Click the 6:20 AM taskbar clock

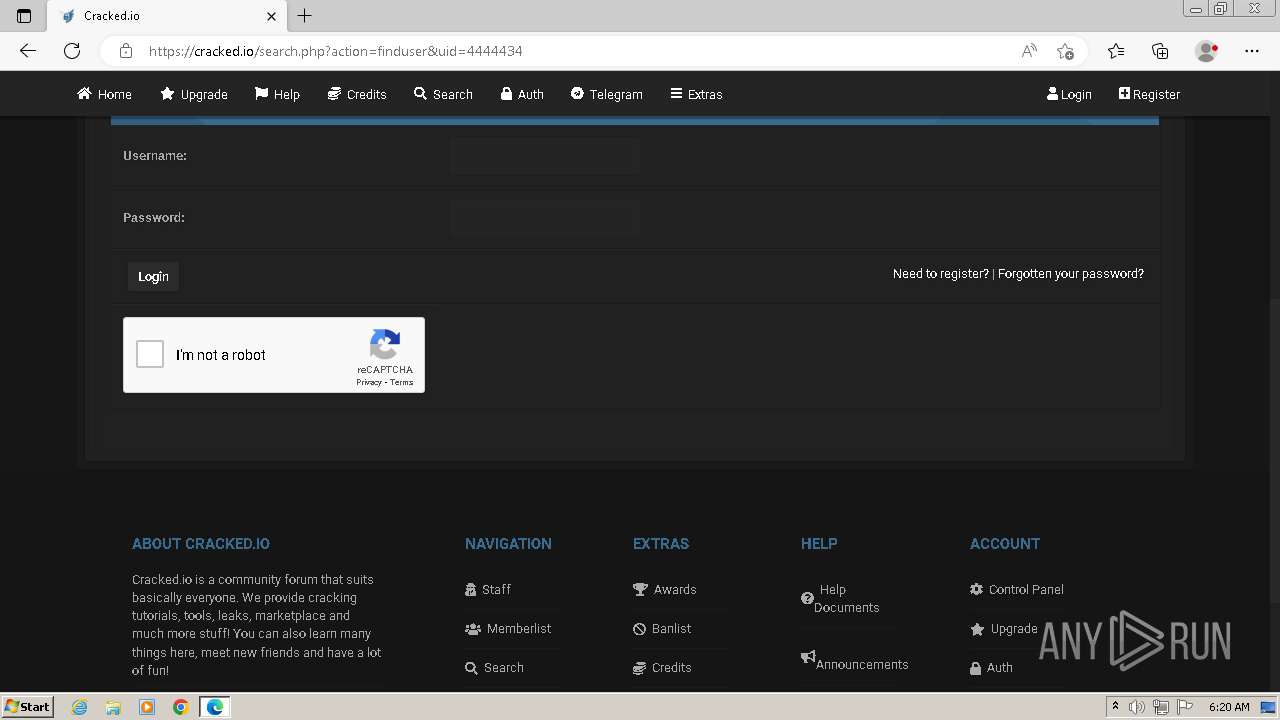click(1229, 707)
